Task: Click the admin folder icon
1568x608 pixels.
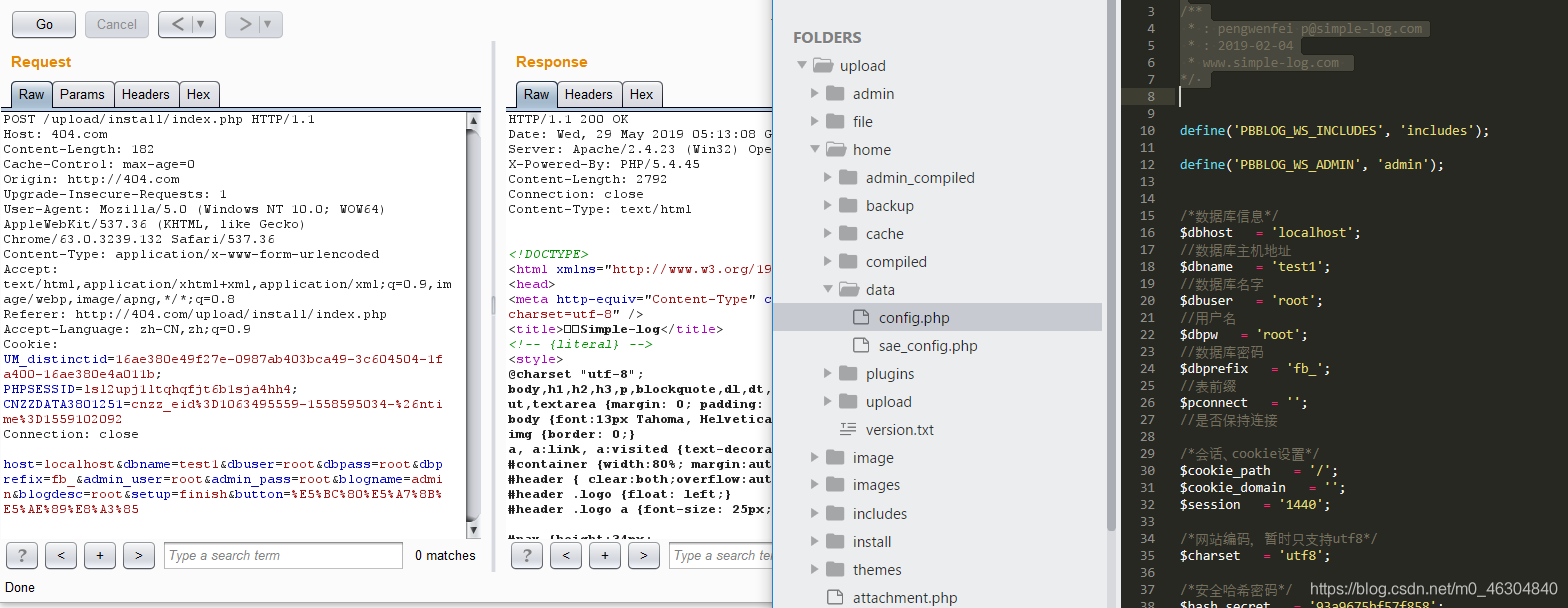Action: pos(835,94)
